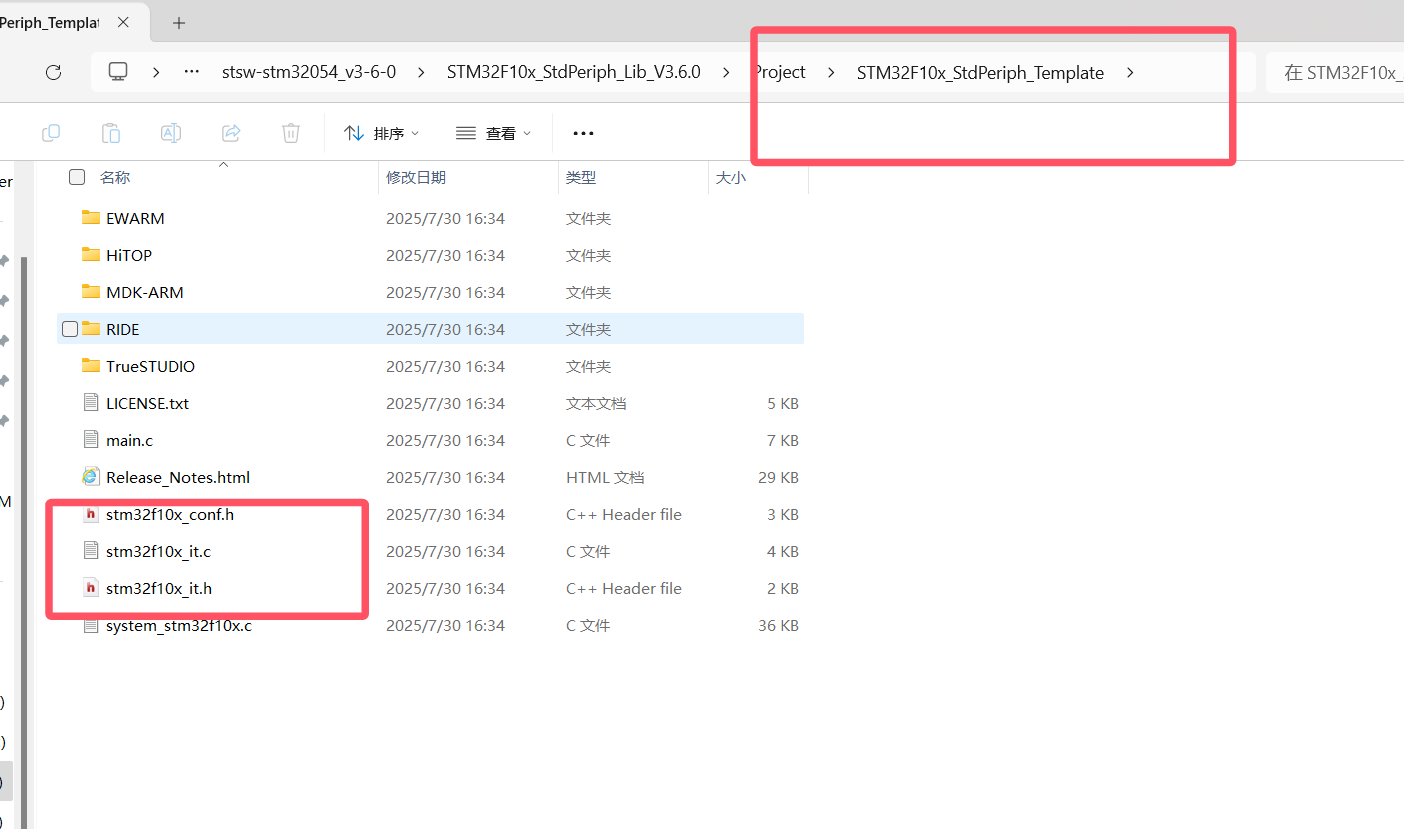The height and width of the screenshot is (829, 1404).
Task: Expand the chevron after stsw-stm32054_v3-6-0 breadcrumb
Action: tap(422, 72)
